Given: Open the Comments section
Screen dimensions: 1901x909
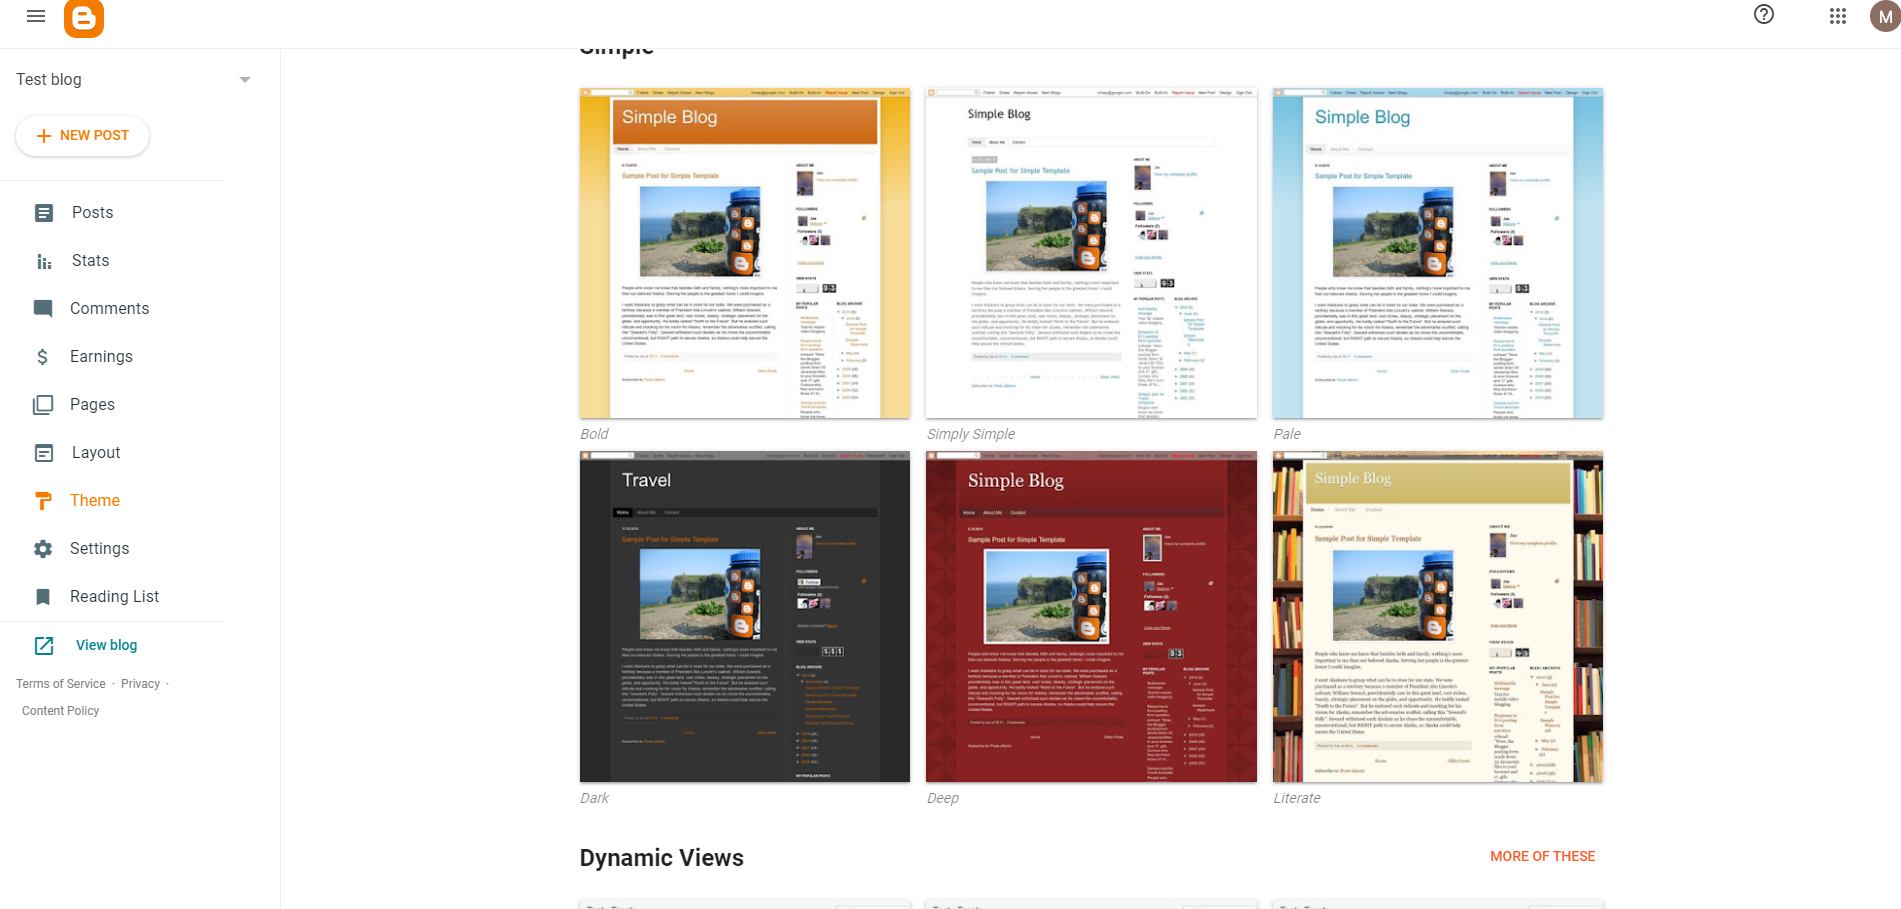Looking at the screenshot, I should tap(109, 308).
